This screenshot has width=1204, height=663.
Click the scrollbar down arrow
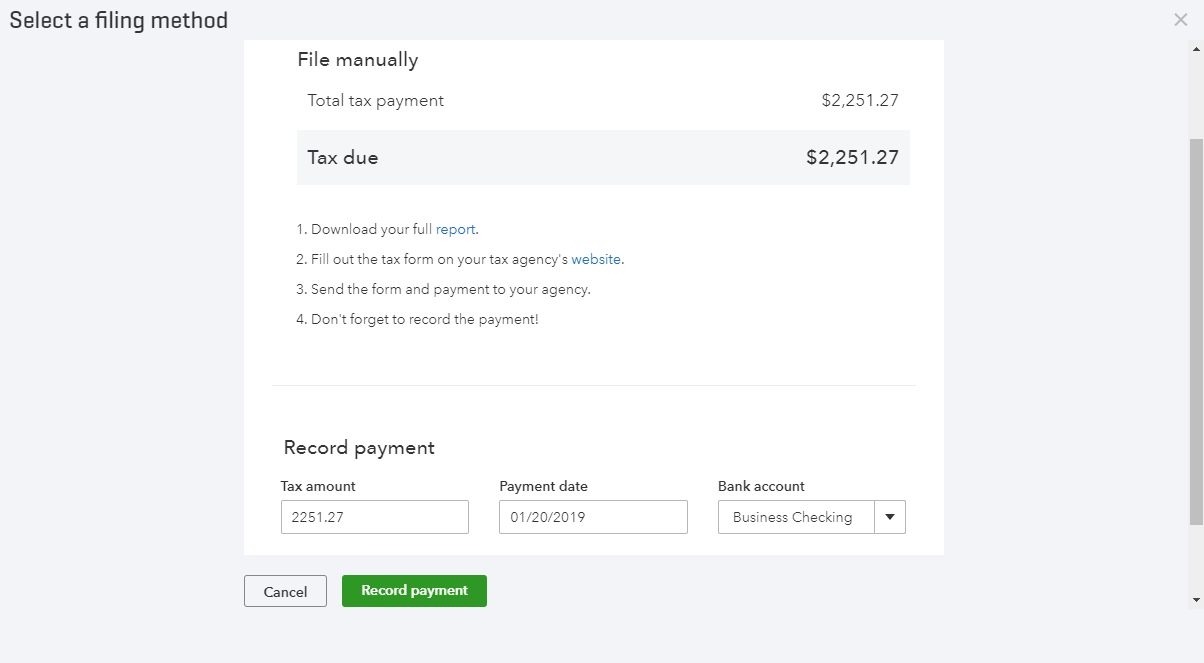tap(1196, 599)
